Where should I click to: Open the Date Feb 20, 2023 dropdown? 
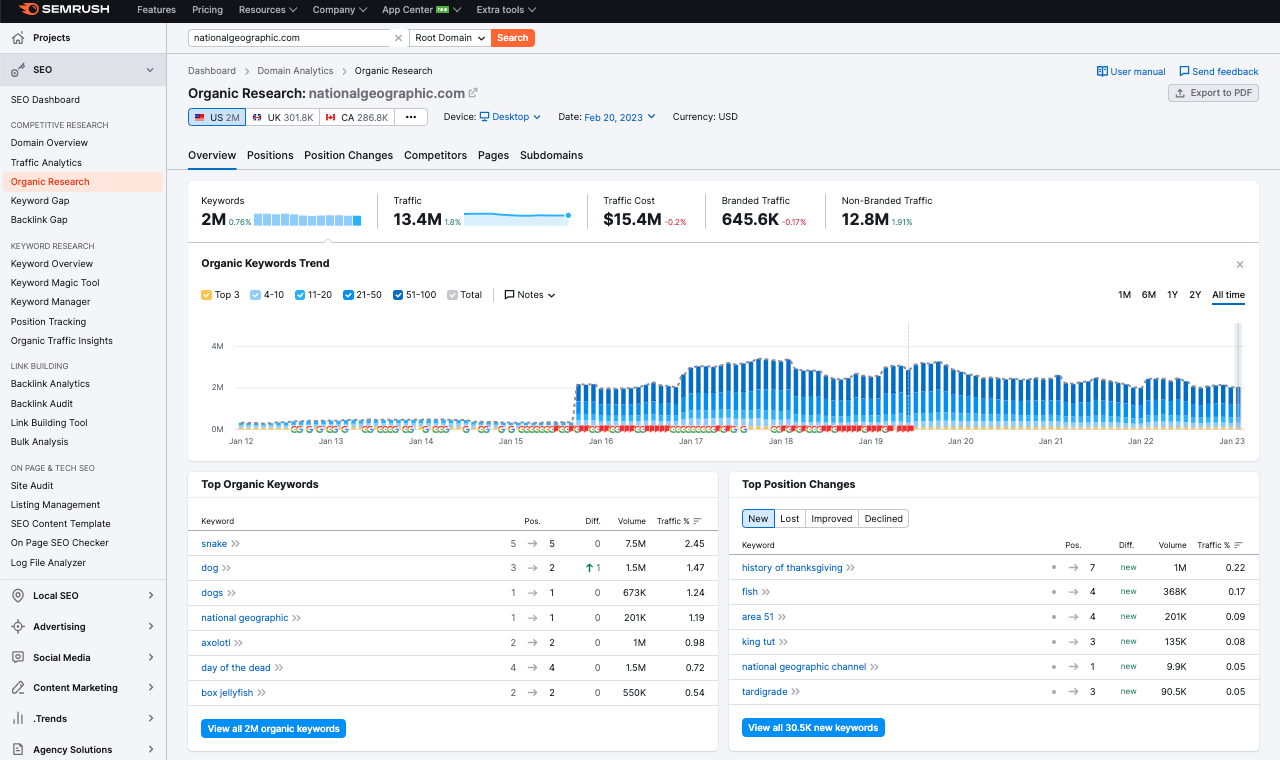pyautogui.click(x=620, y=117)
